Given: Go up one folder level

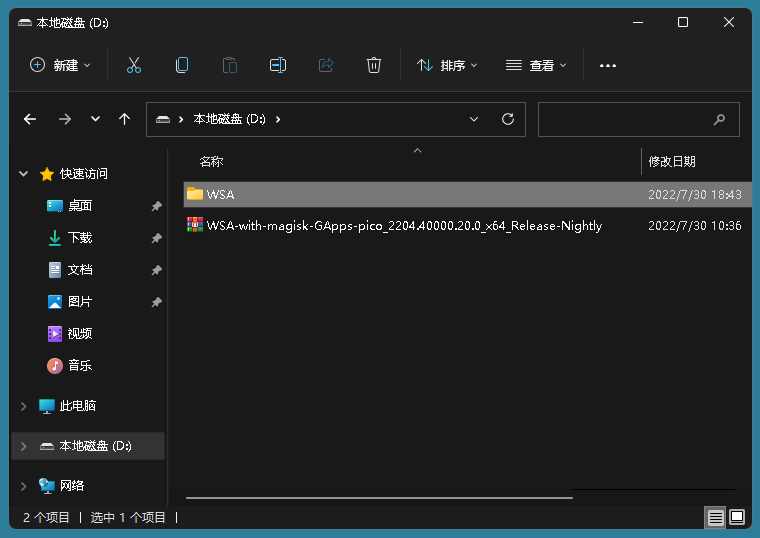Looking at the screenshot, I should point(125,119).
